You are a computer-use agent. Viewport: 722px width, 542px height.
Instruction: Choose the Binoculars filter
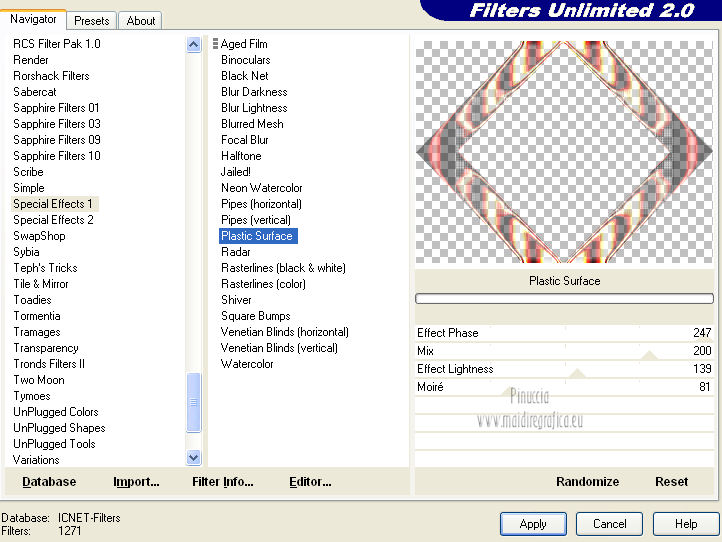click(245, 60)
